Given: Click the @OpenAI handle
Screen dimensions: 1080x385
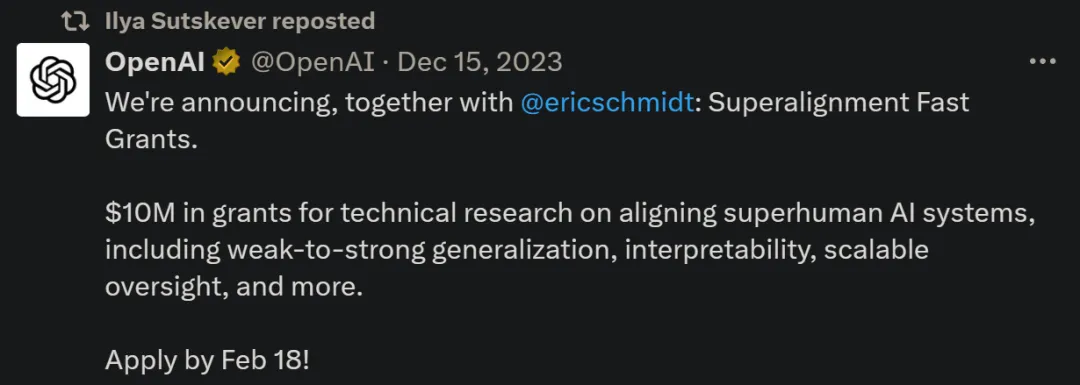Looking at the screenshot, I should pyautogui.click(x=312, y=63).
